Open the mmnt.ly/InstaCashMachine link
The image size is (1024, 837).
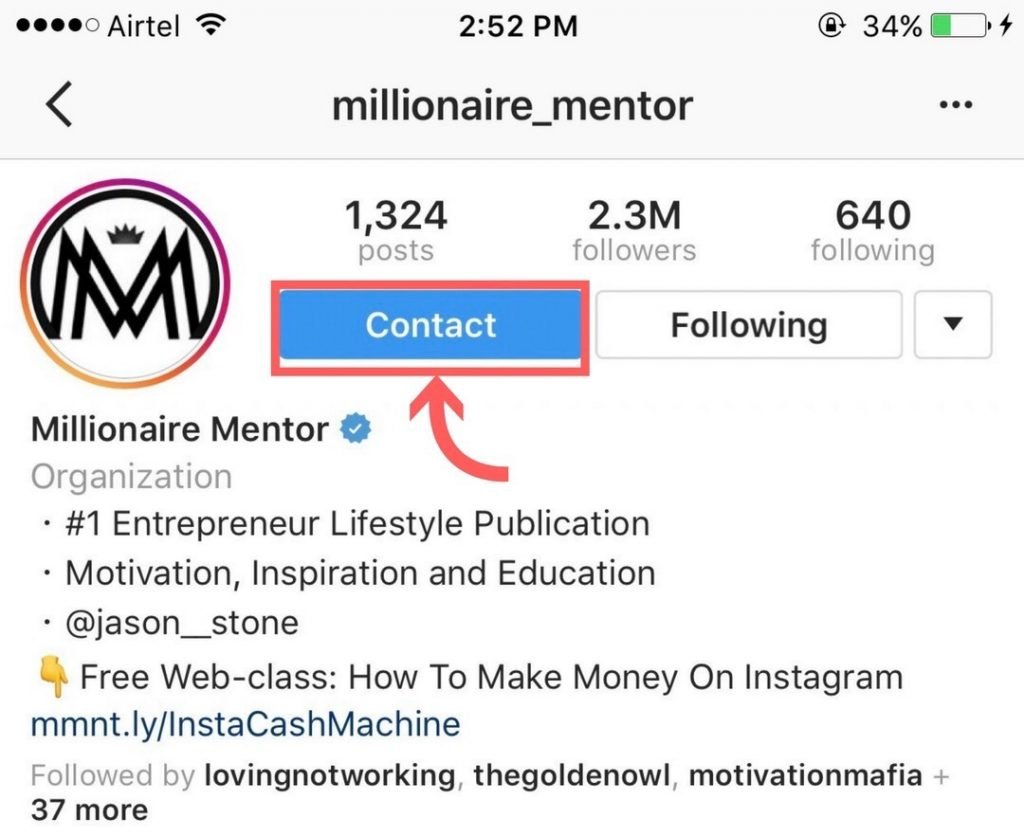(x=246, y=724)
